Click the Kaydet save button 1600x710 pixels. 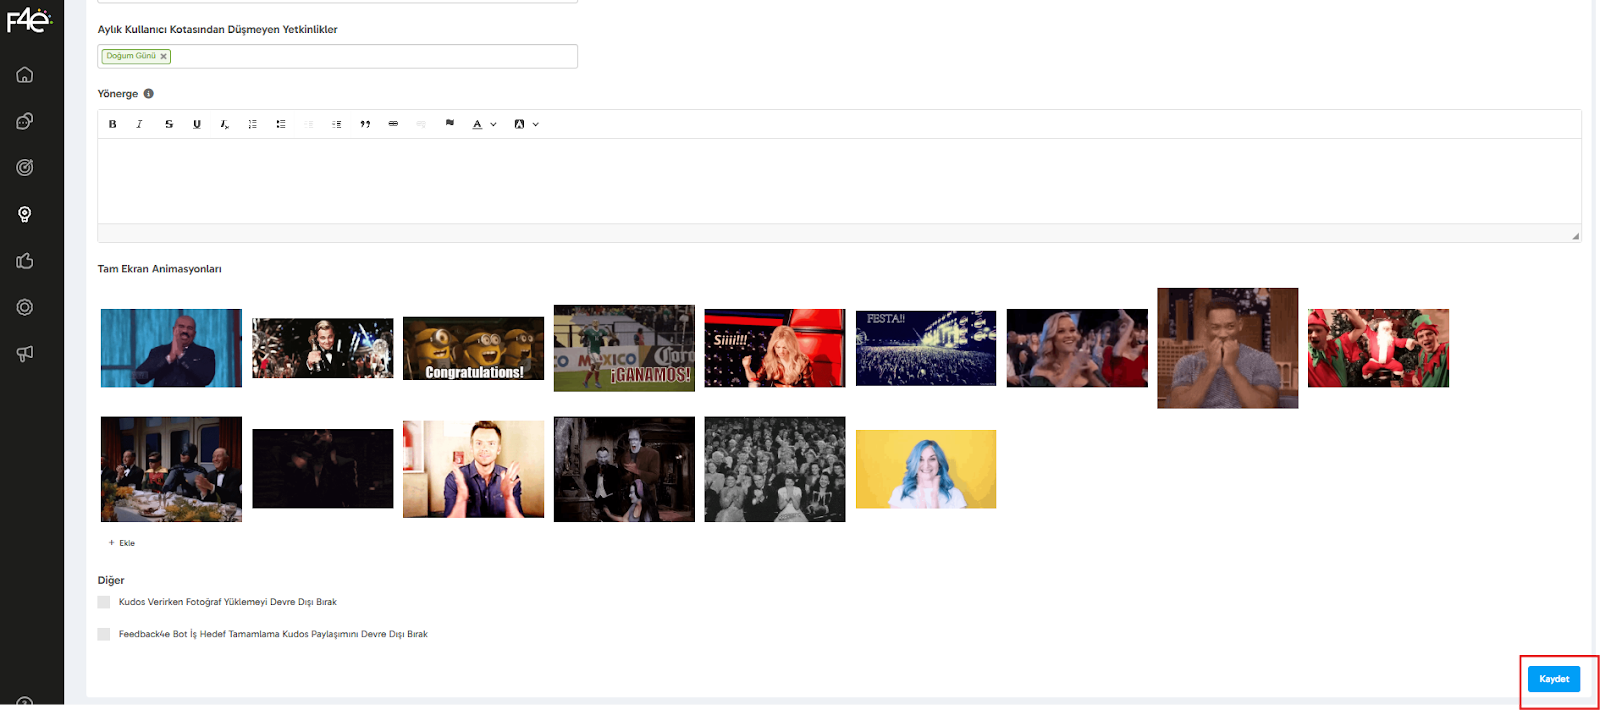coord(1553,679)
